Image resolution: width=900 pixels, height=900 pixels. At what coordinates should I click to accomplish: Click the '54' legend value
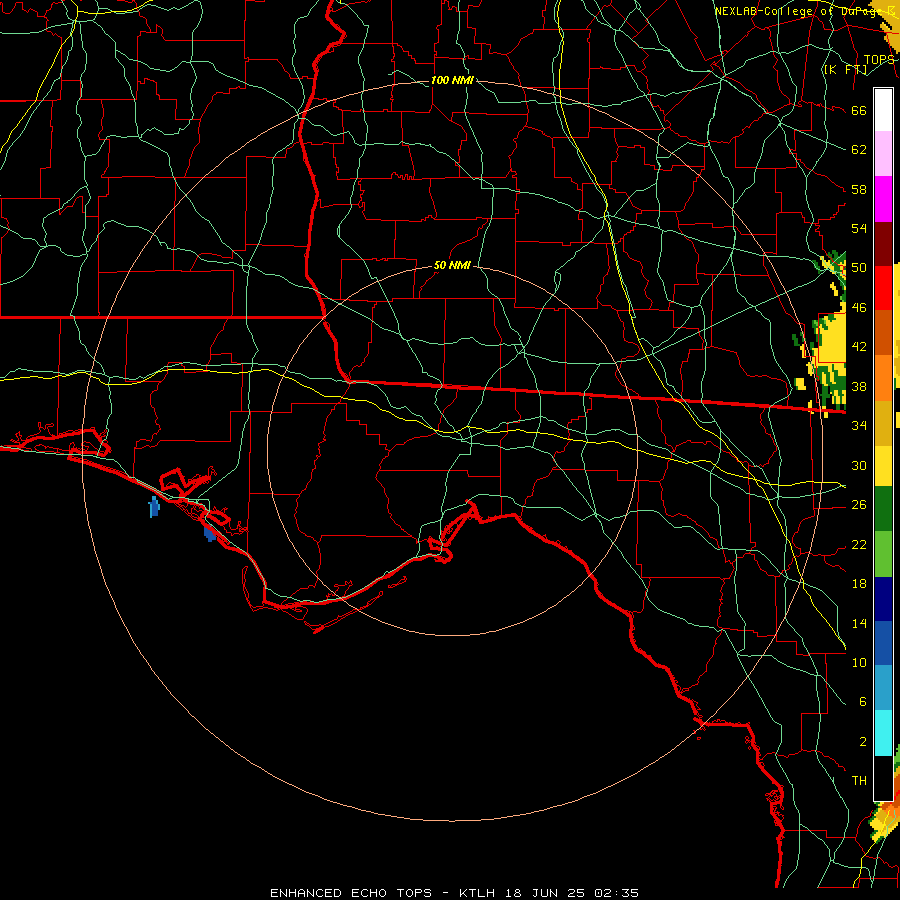[859, 228]
